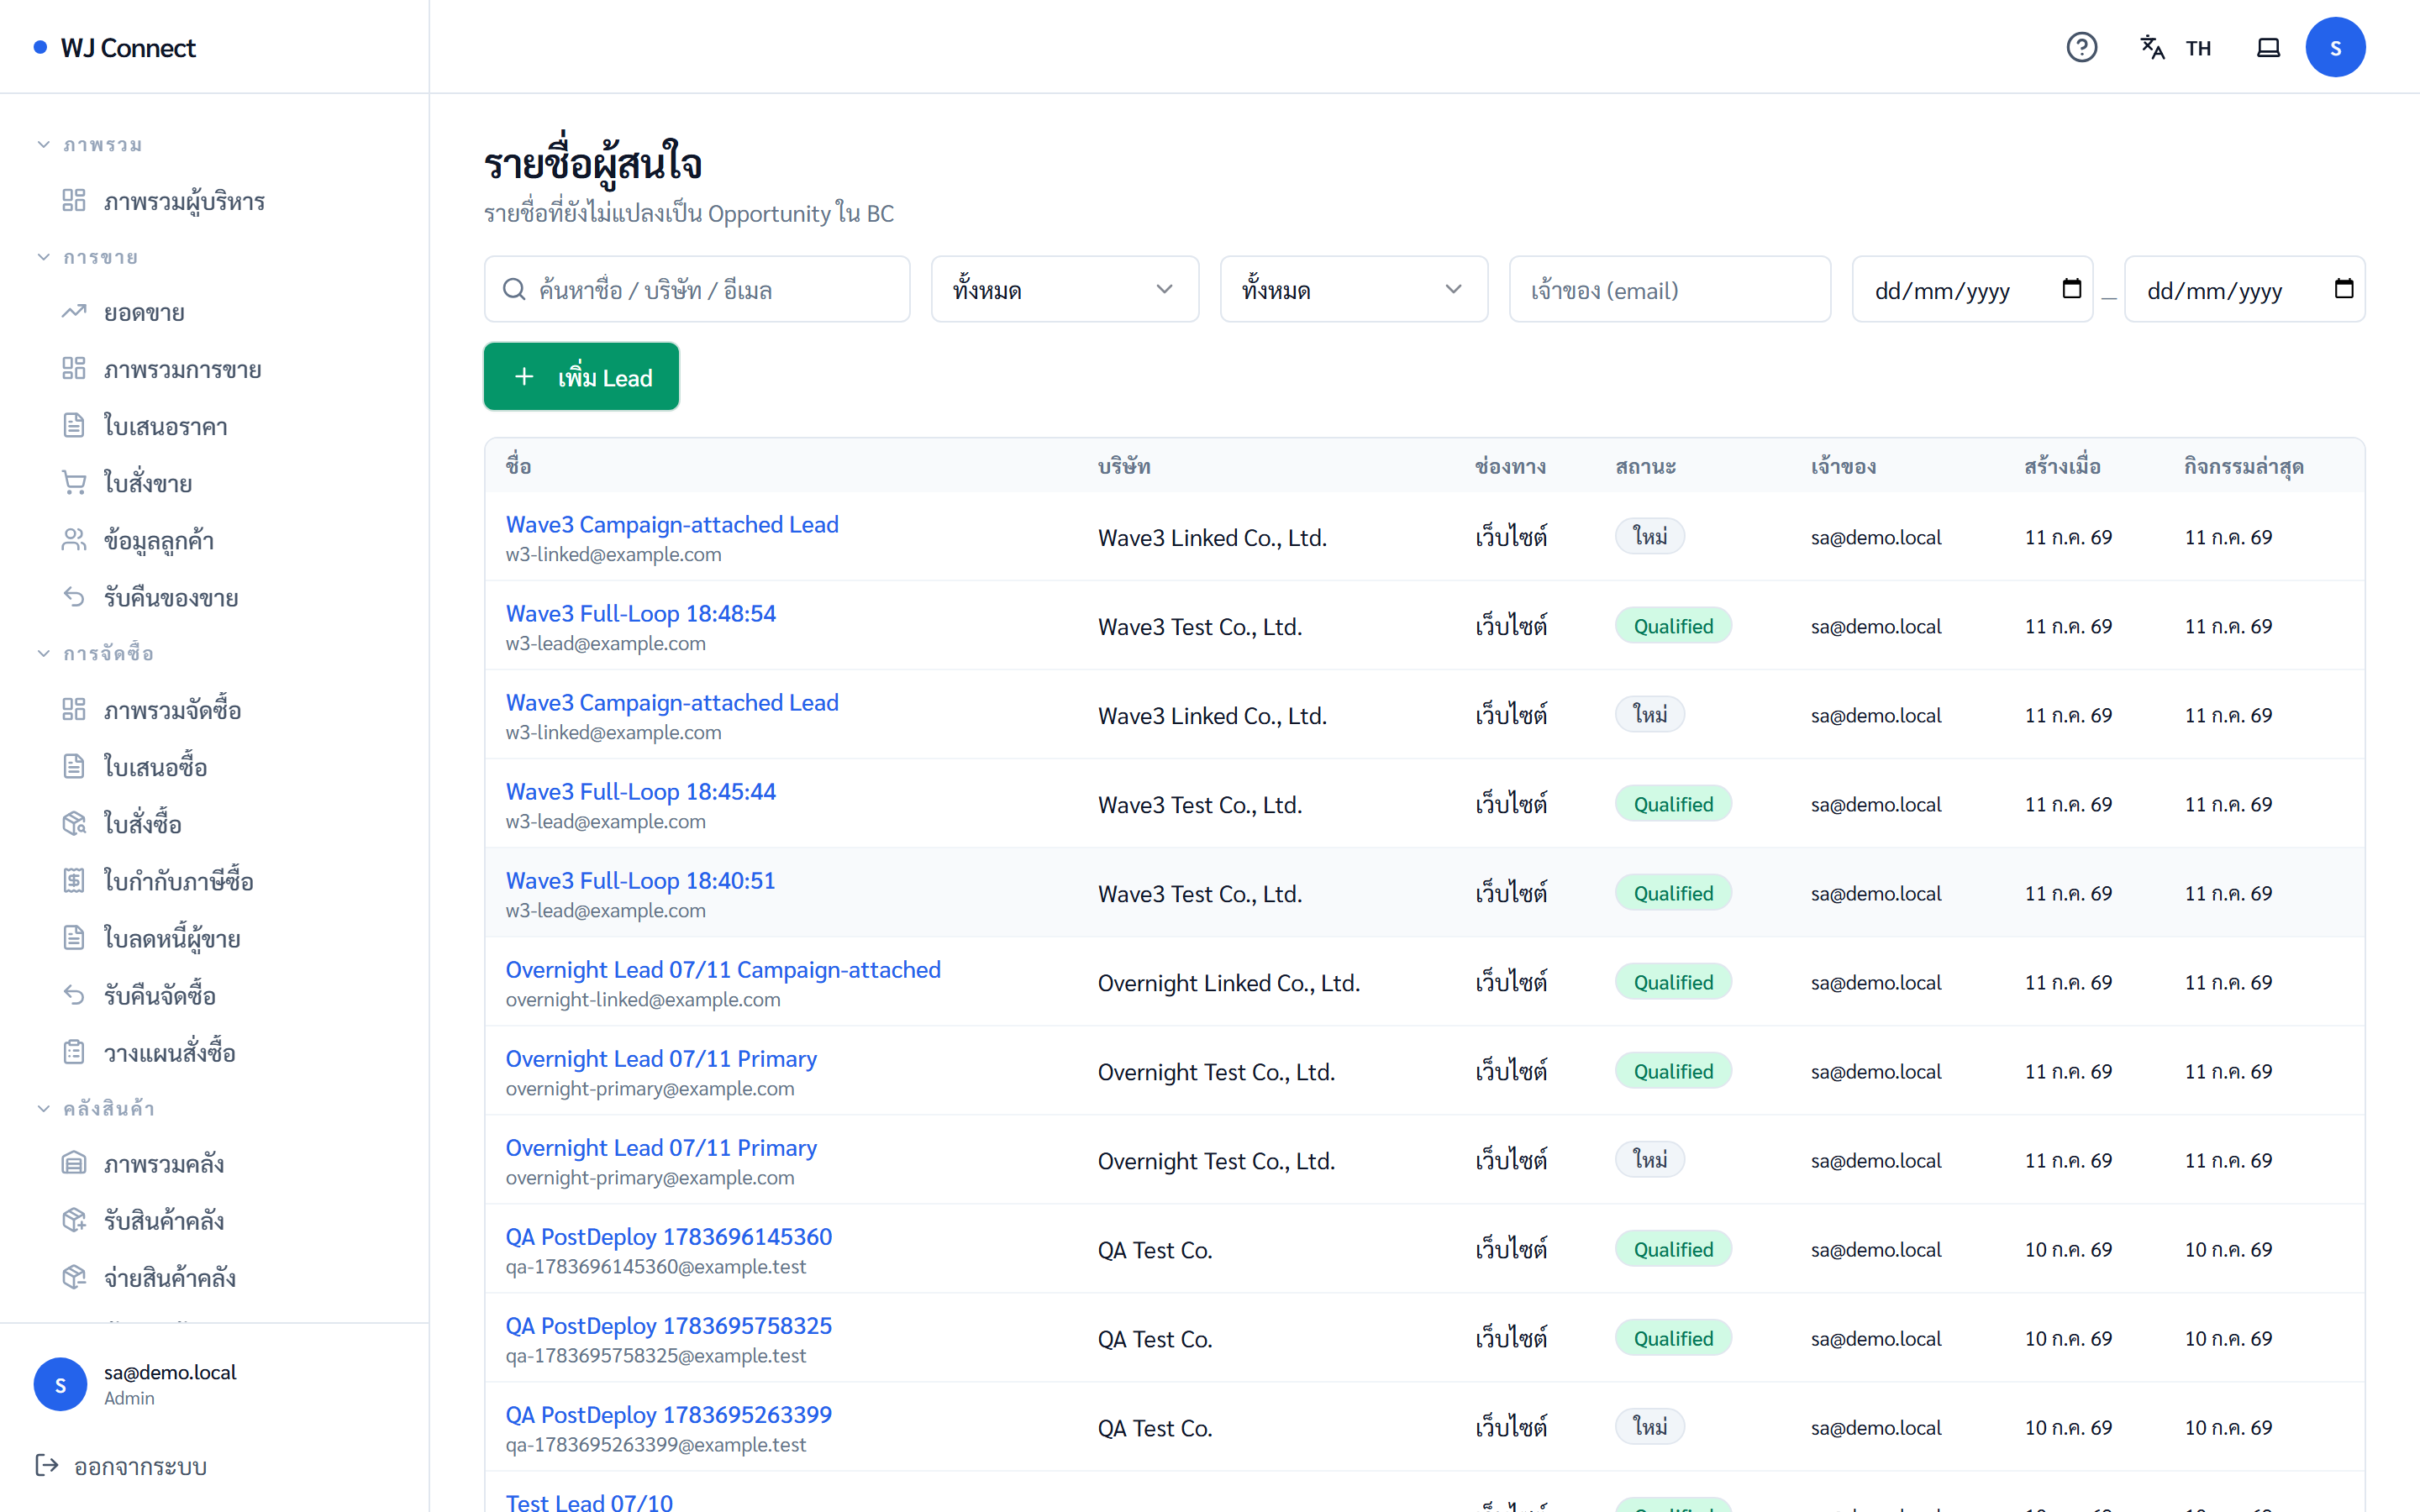
Task: Click the ข้อมูลลูกค้า people icon
Action: (74, 540)
